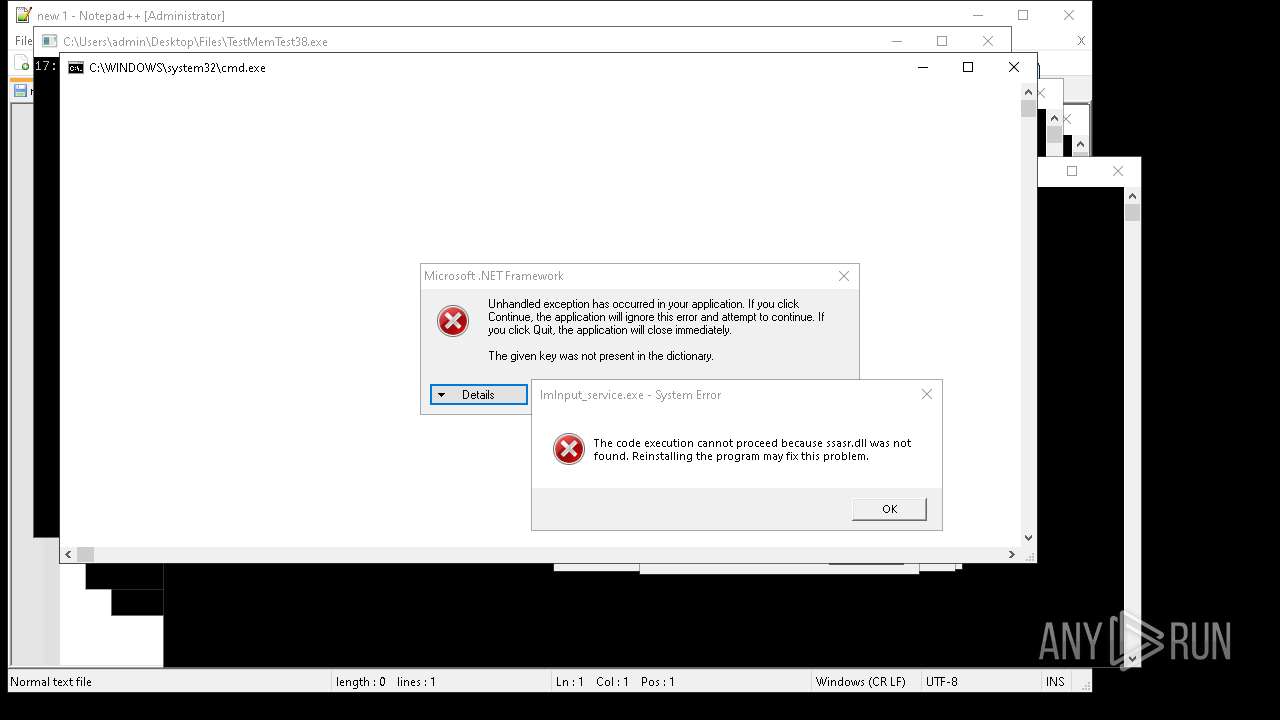1280x720 pixels.
Task: Click 'length : 0' in the status bar
Action: click(361, 682)
